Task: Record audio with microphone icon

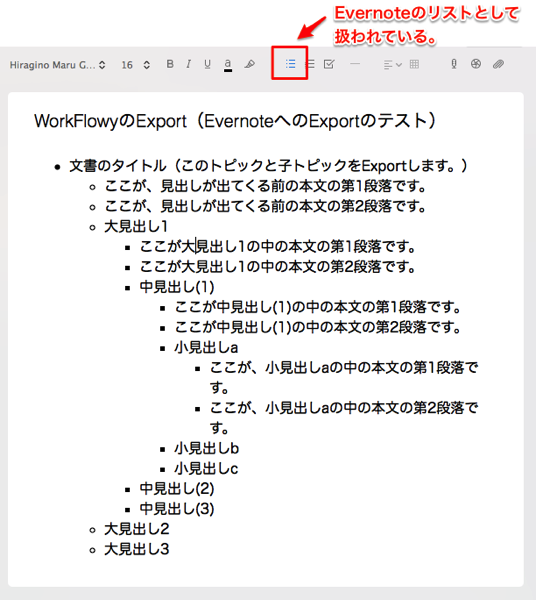Action: tap(454, 64)
